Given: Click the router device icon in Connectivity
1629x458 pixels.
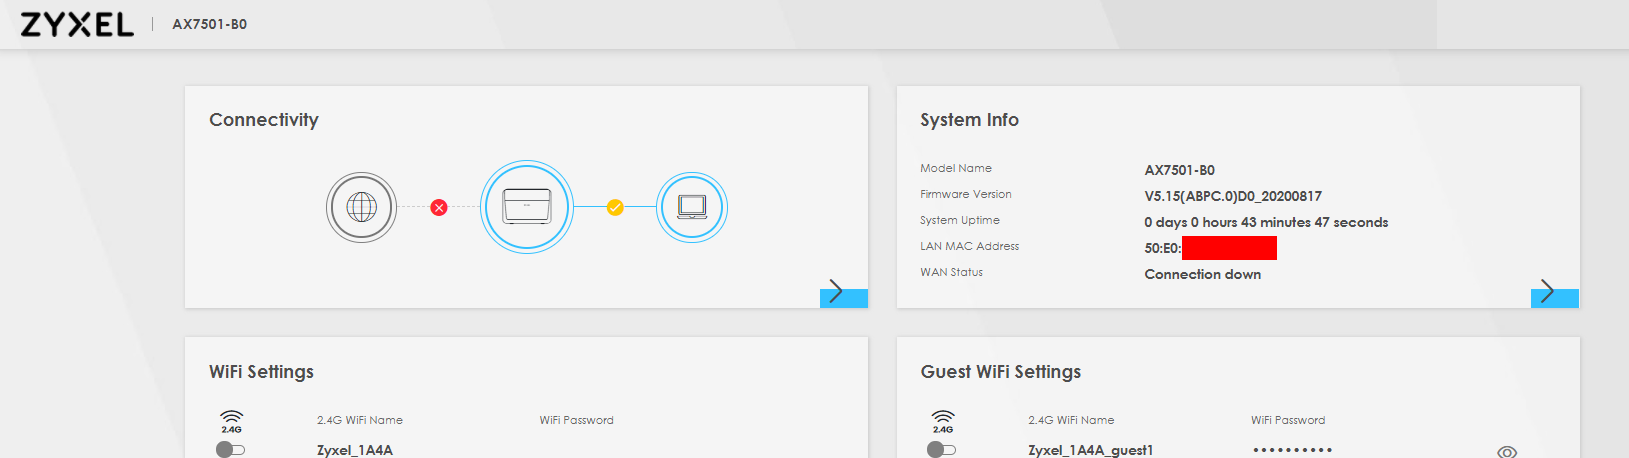Looking at the screenshot, I should pos(527,207).
